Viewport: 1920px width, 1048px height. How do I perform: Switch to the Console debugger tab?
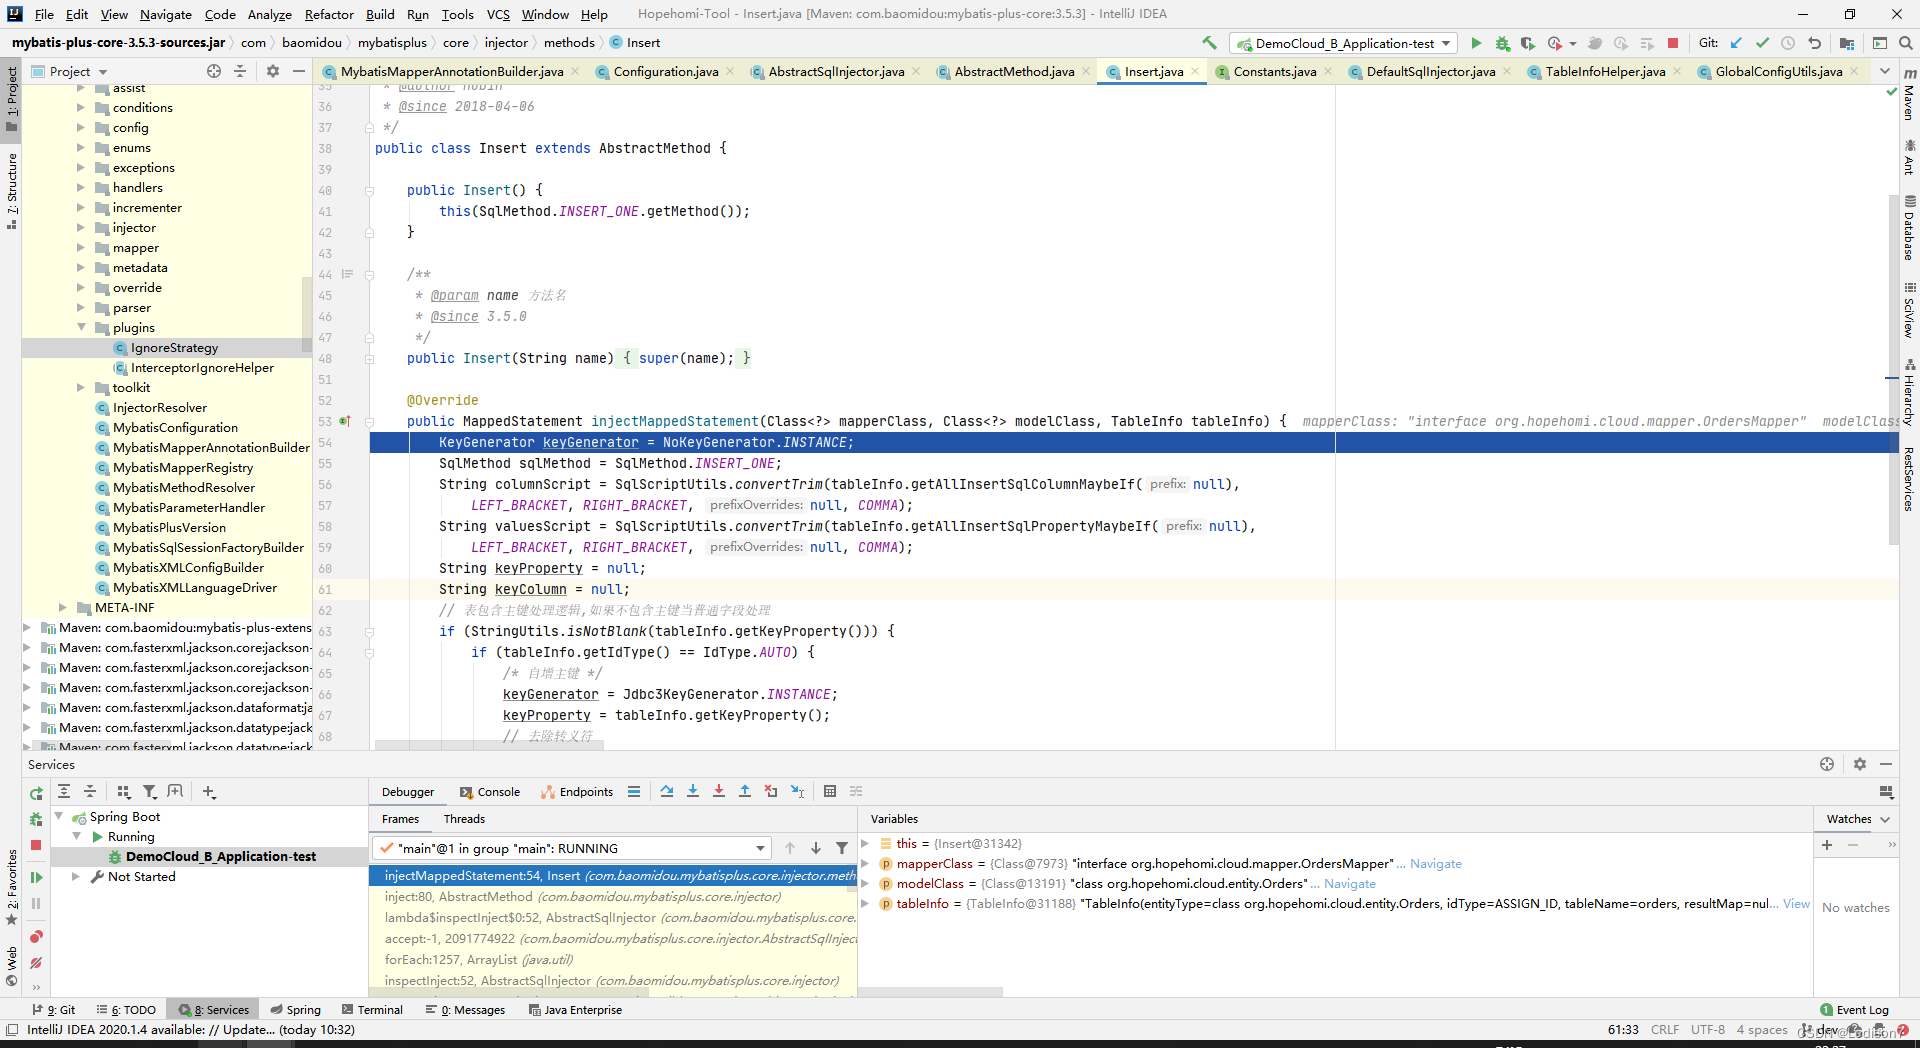click(490, 791)
